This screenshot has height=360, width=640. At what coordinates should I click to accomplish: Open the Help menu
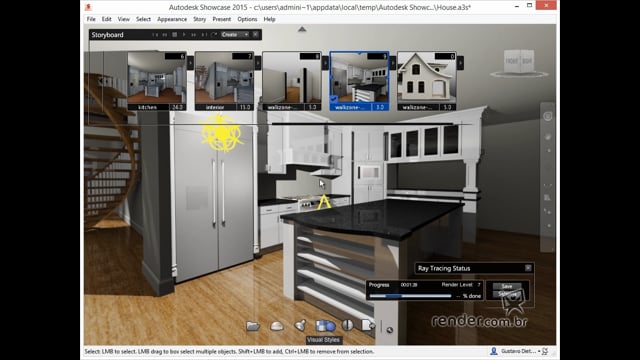tap(269, 19)
